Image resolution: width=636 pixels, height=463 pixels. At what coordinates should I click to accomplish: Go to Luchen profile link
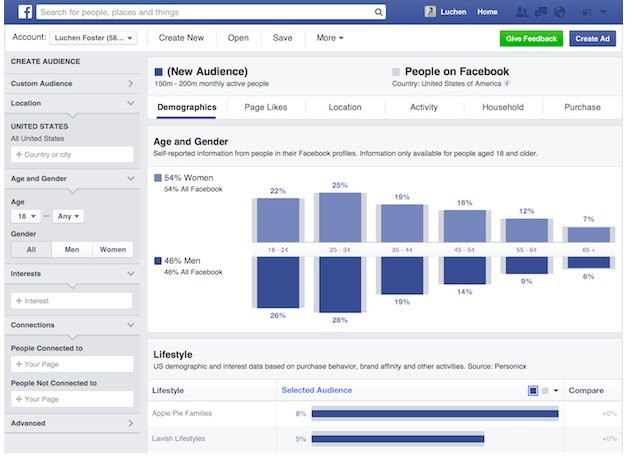pos(453,12)
